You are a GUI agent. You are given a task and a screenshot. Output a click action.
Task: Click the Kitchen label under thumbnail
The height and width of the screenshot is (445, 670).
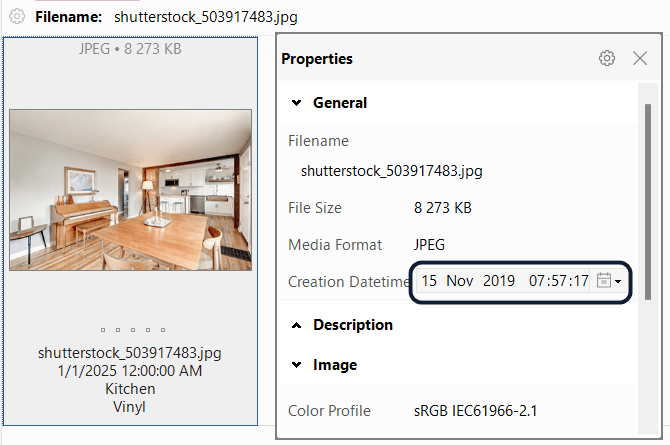pyautogui.click(x=130, y=388)
